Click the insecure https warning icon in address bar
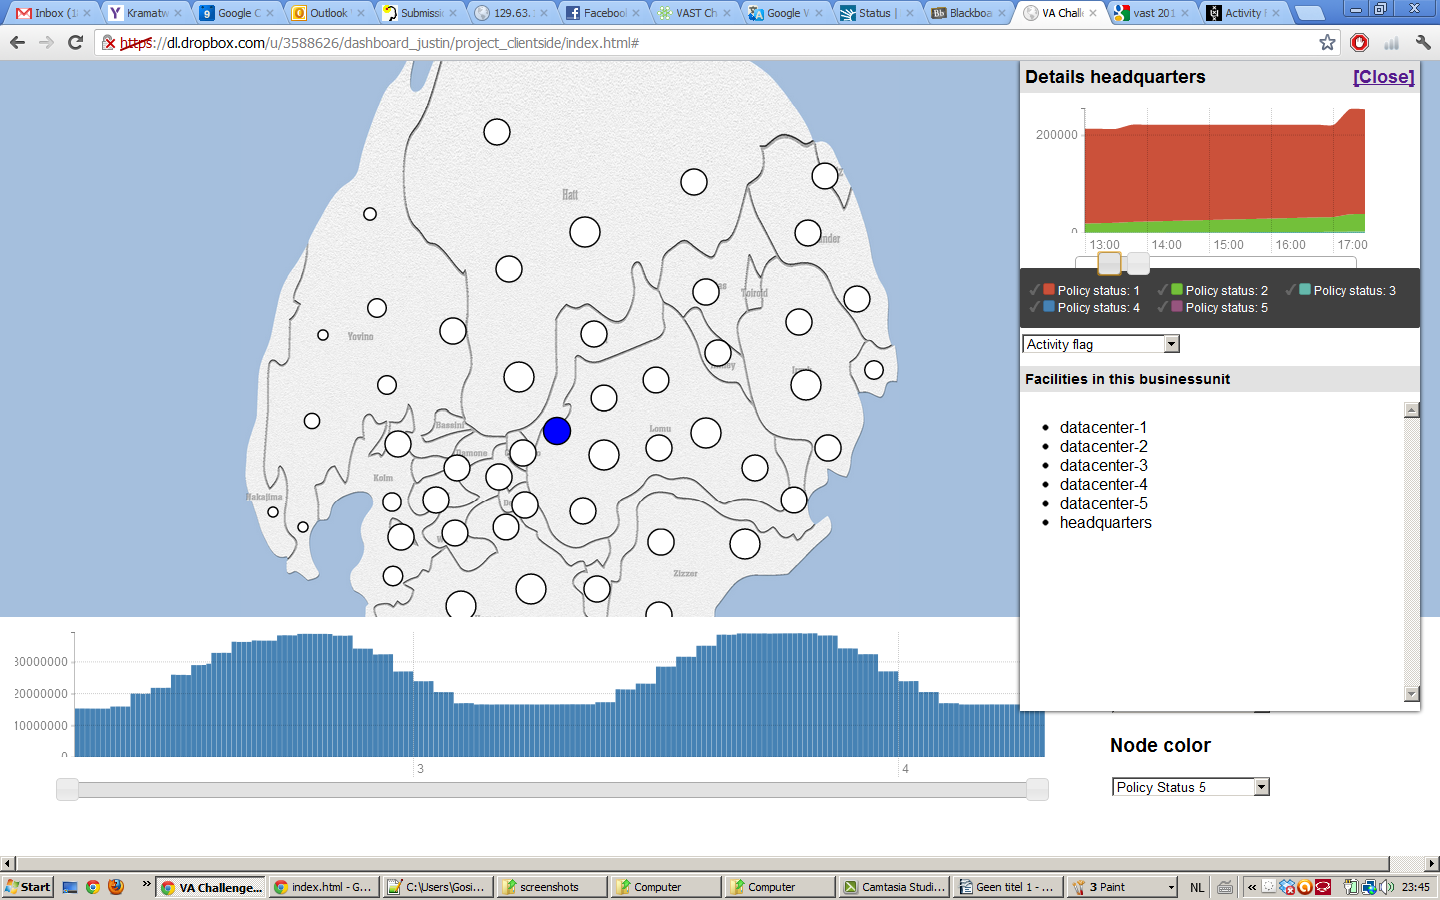 click(x=109, y=43)
